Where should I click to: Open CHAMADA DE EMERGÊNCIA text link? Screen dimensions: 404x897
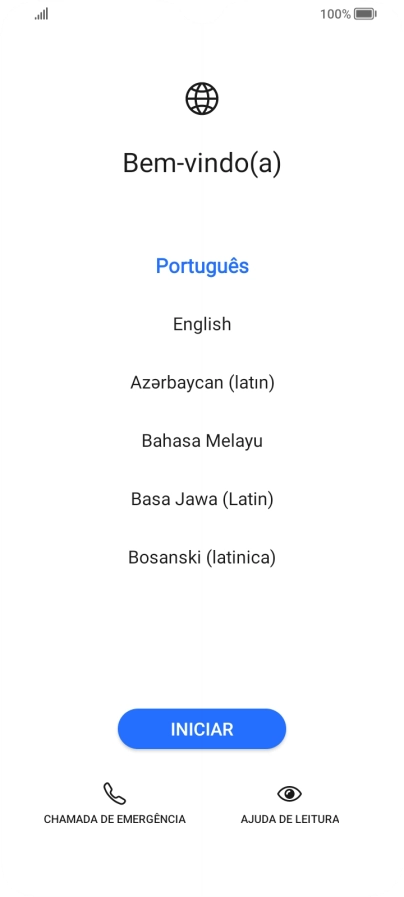coord(114,819)
